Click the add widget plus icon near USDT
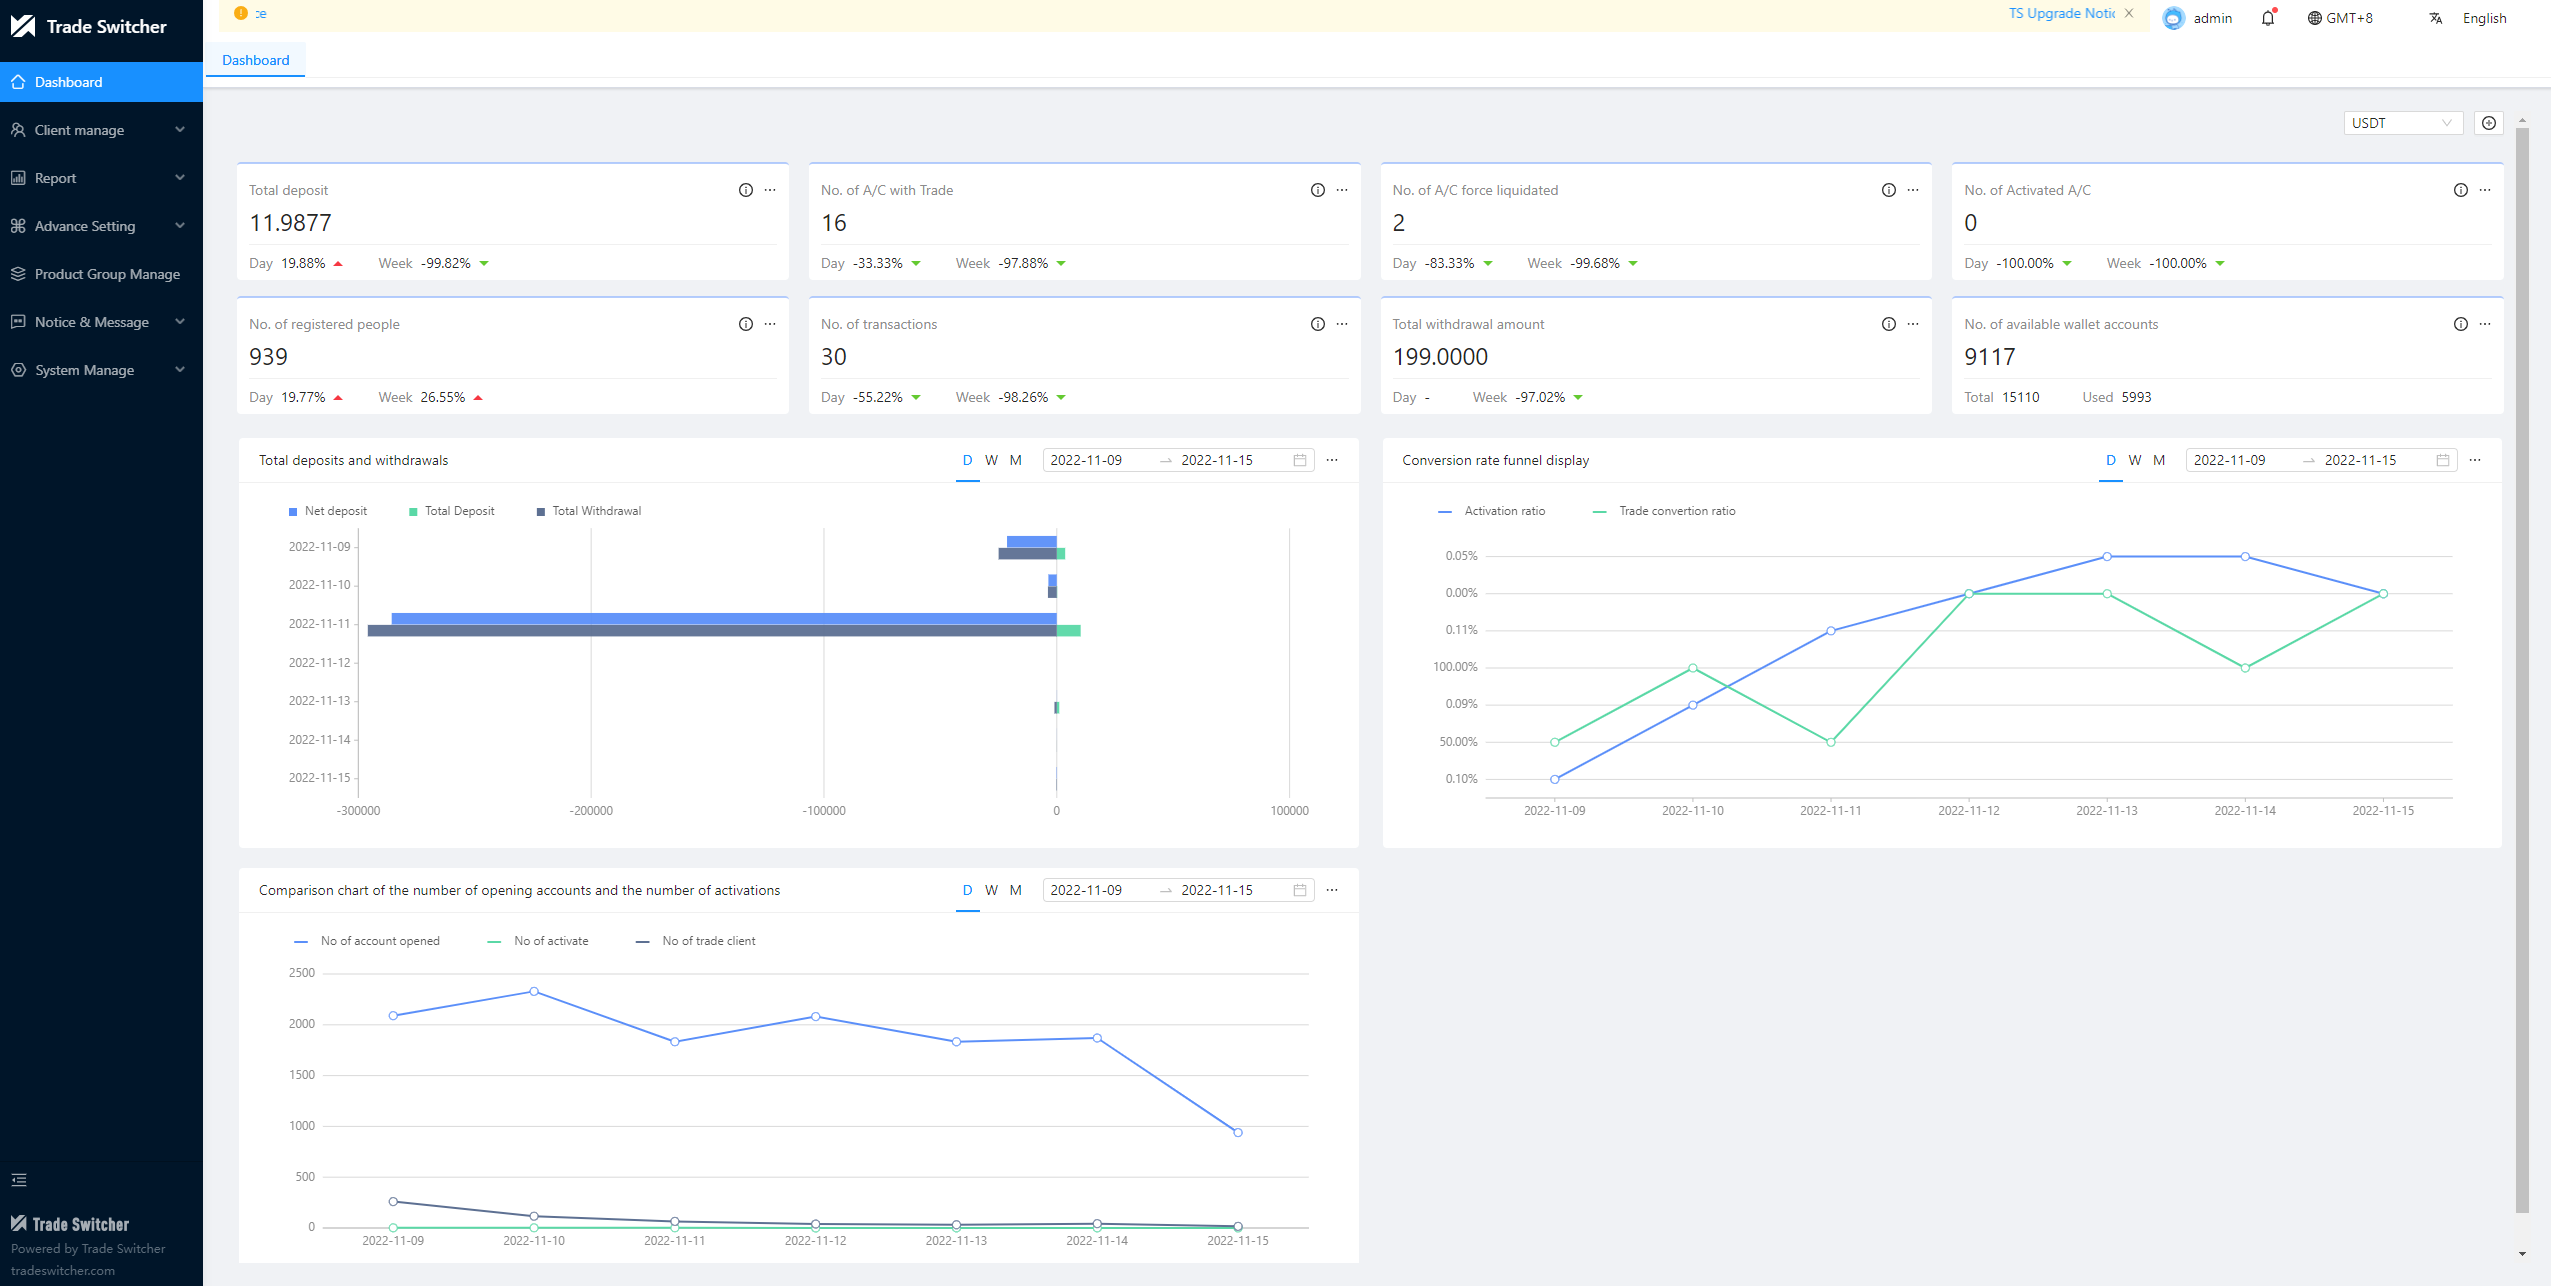This screenshot has height=1286, width=2551. 2489,123
